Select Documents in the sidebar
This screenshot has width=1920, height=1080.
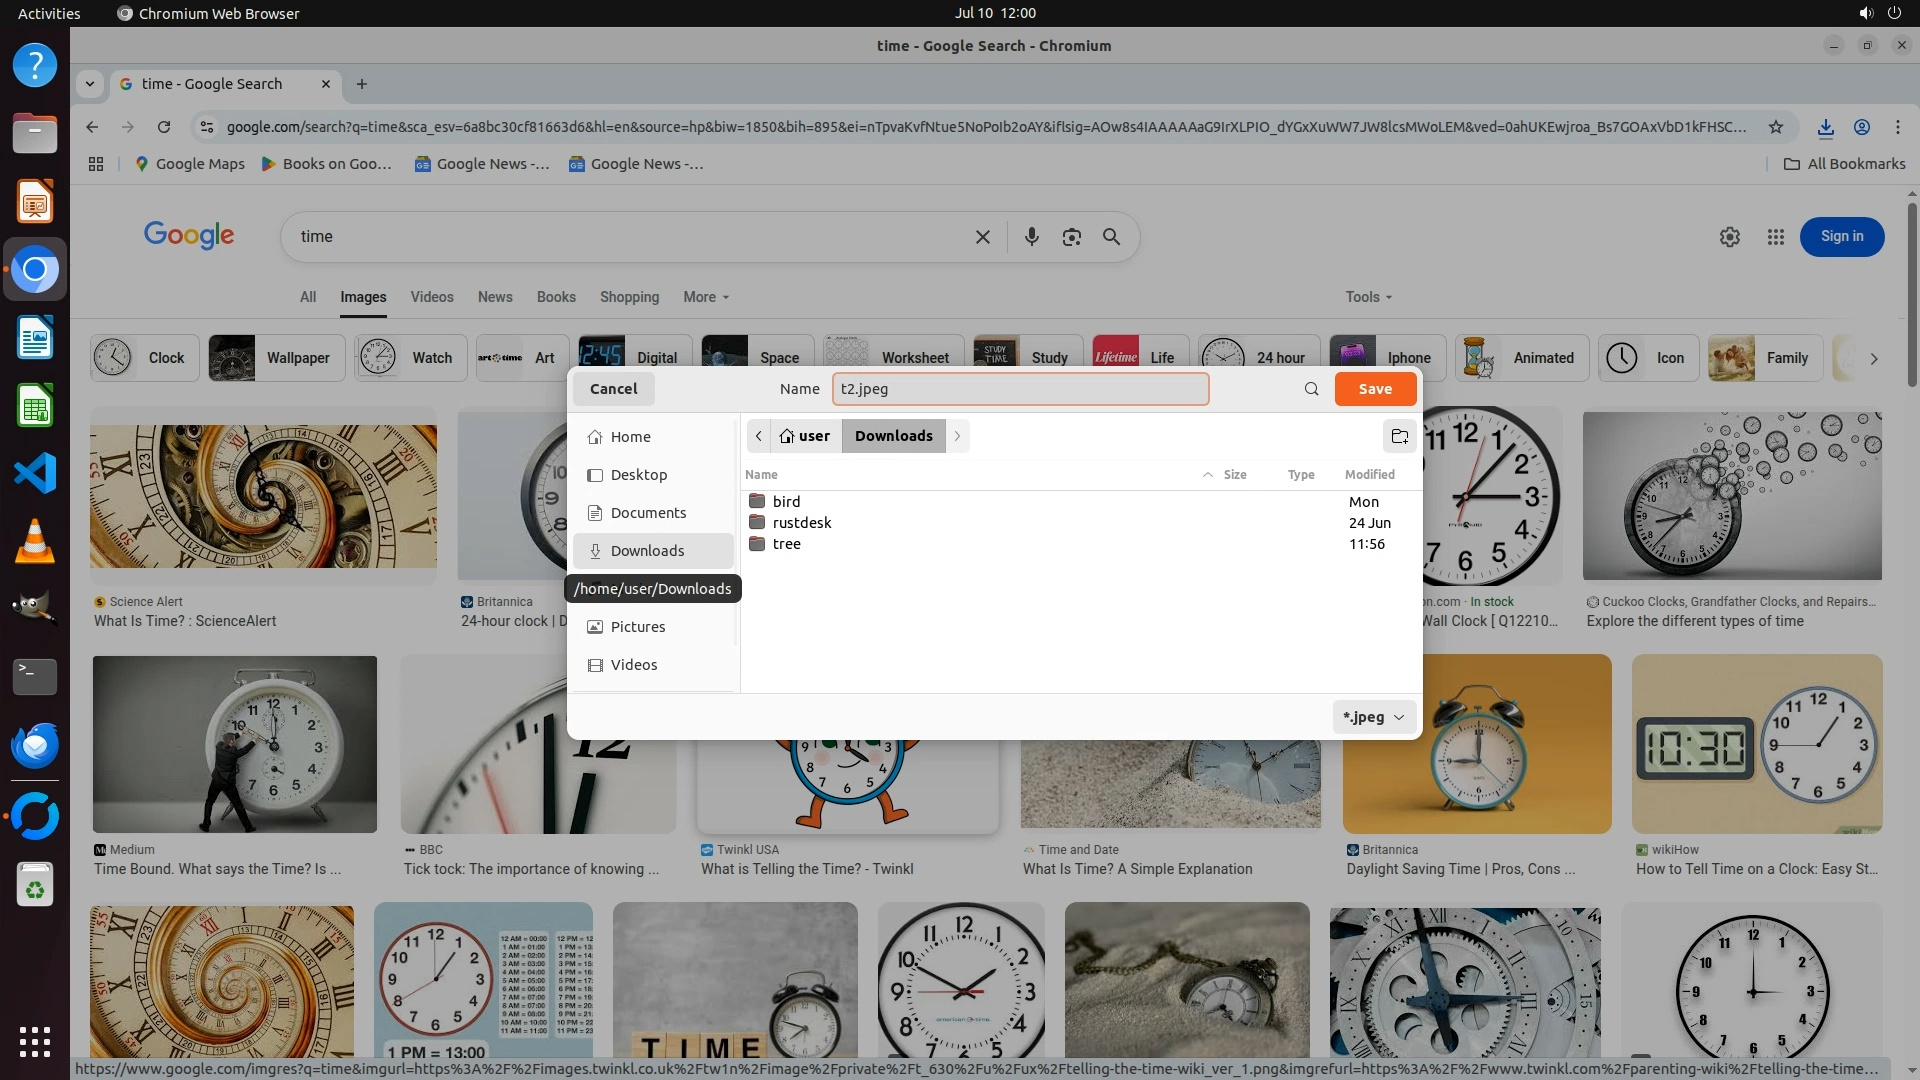pyautogui.click(x=648, y=513)
